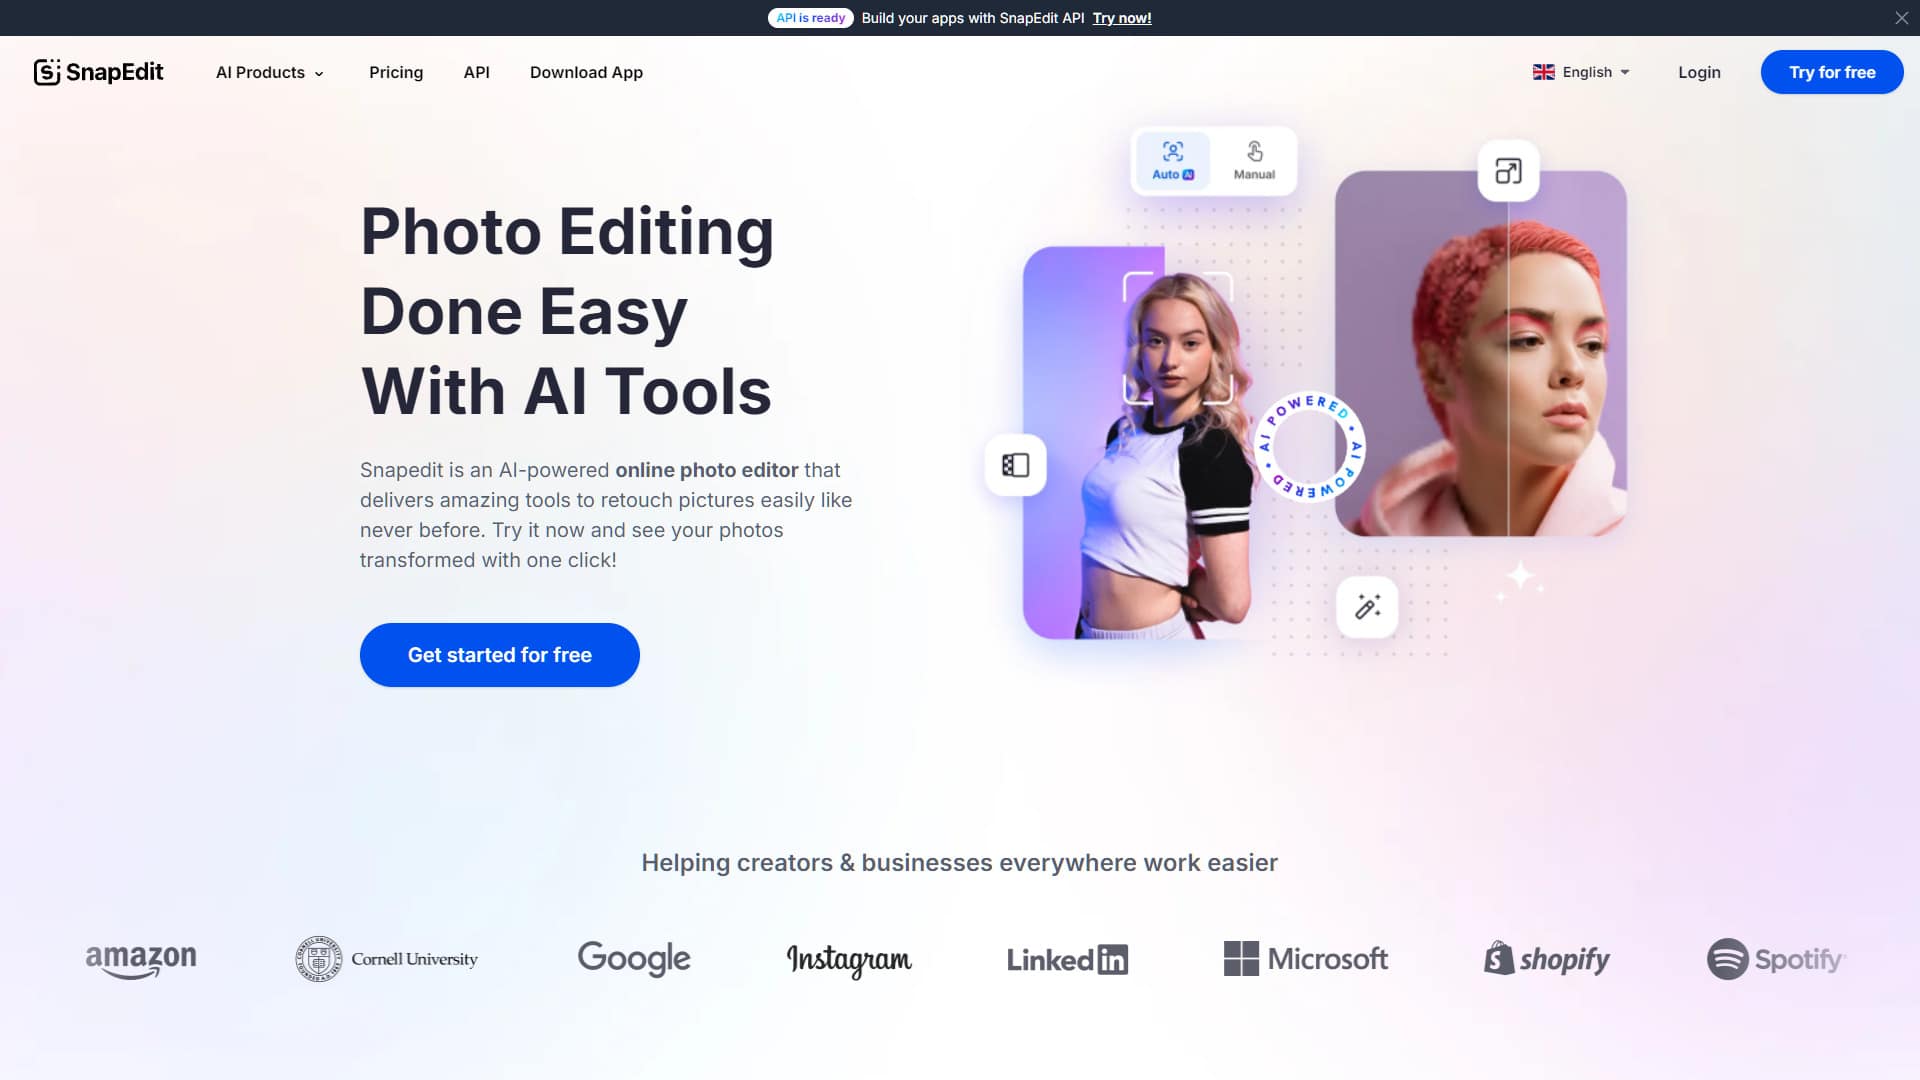This screenshot has height=1080, width=1920.
Task: Click the background remover panel icon
Action: [x=1015, y=465]
